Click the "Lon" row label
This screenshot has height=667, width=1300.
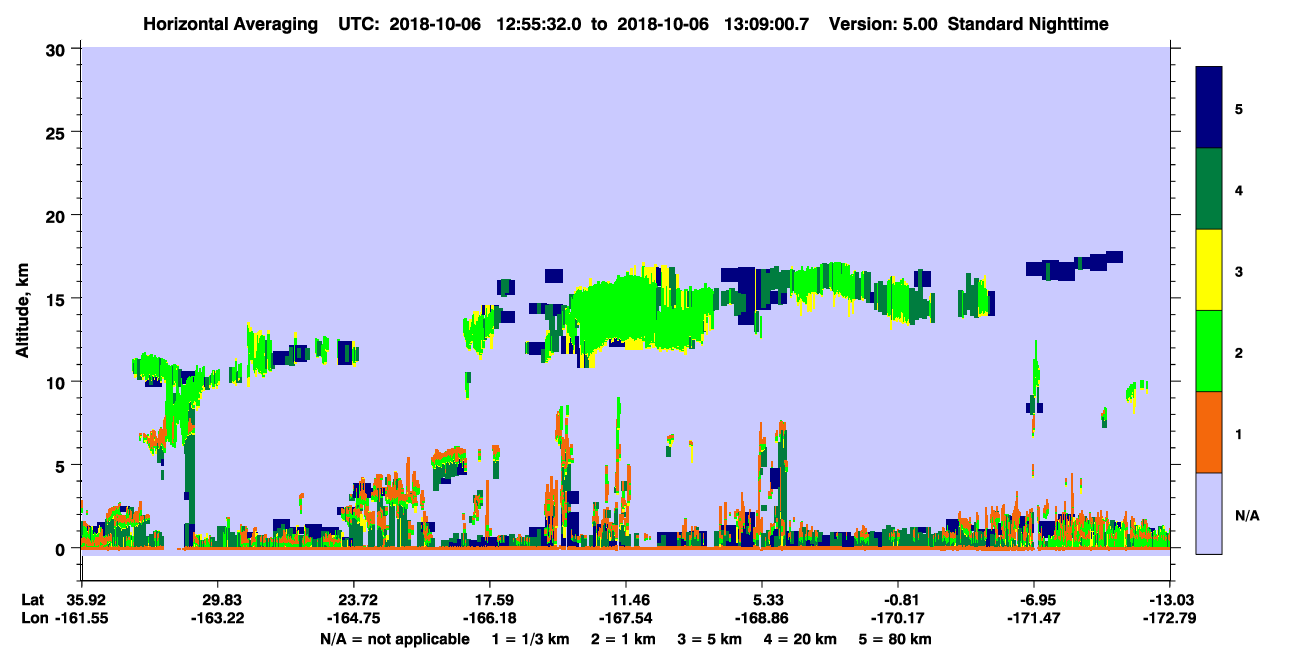(33, 618)
